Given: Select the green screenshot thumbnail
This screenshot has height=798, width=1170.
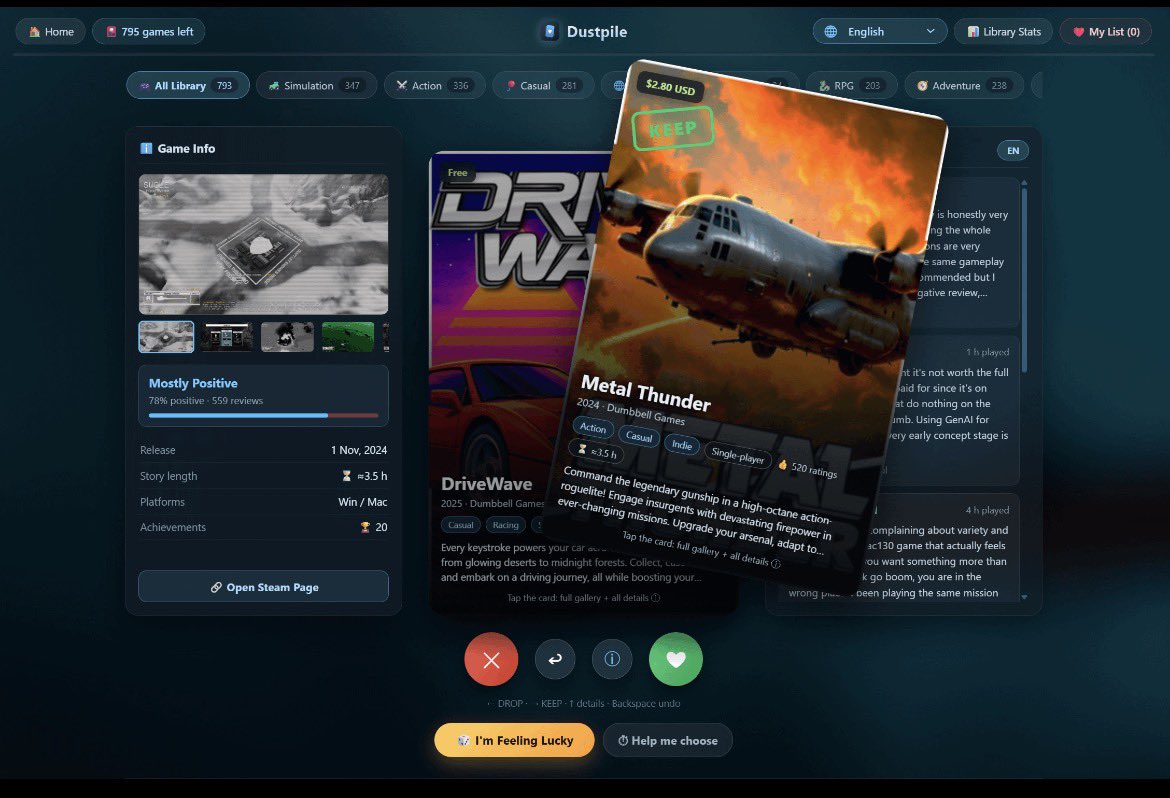Looking at the screenshot, I should pos(348,337).
